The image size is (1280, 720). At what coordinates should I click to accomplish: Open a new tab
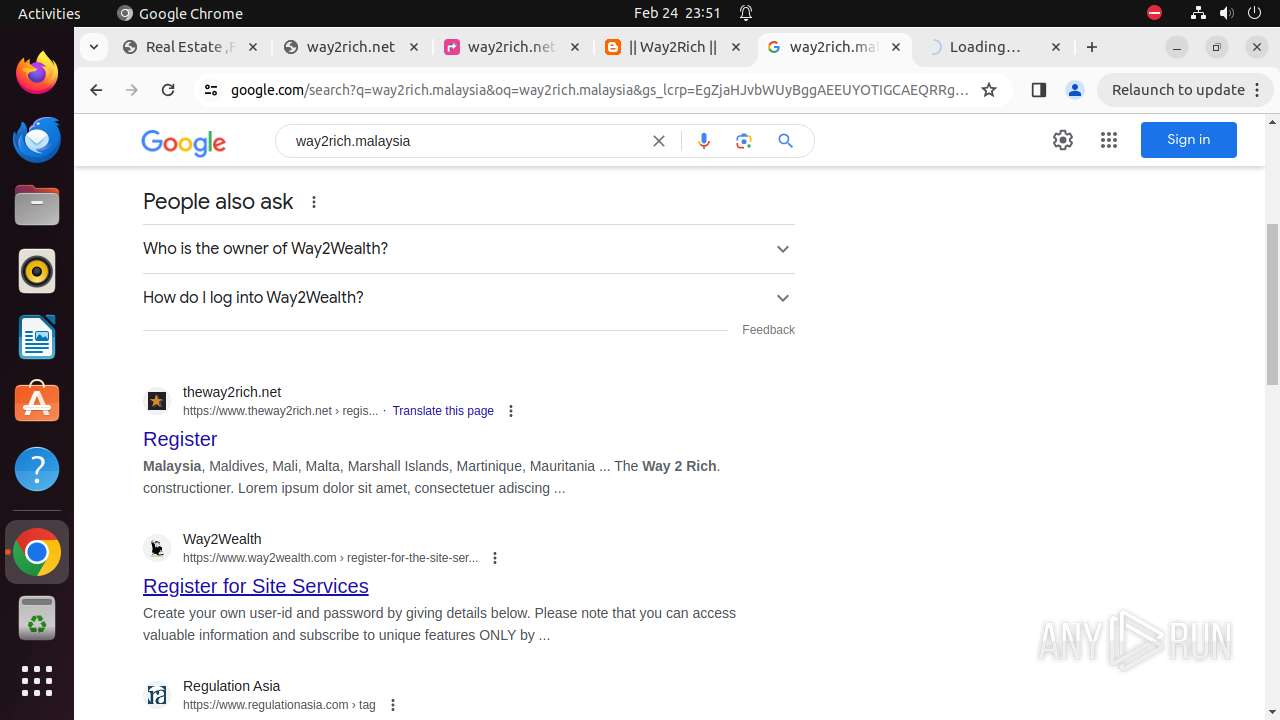tap(1092, 47)
